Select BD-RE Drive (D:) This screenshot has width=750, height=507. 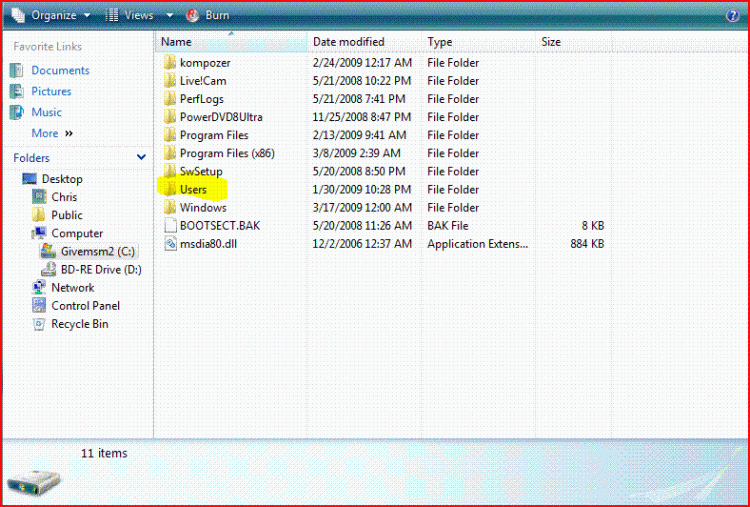(x=101, y=270)
